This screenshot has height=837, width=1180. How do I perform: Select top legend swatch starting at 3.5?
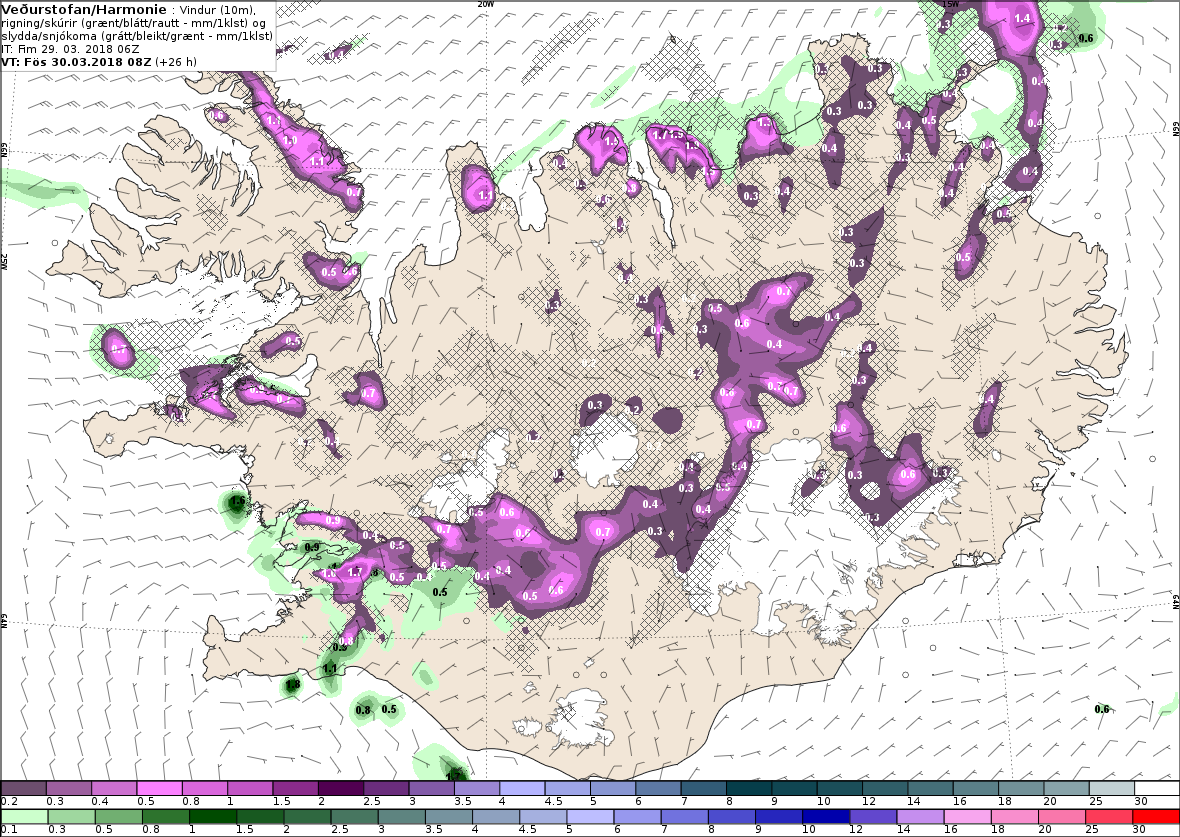click(x=477, y=788)
